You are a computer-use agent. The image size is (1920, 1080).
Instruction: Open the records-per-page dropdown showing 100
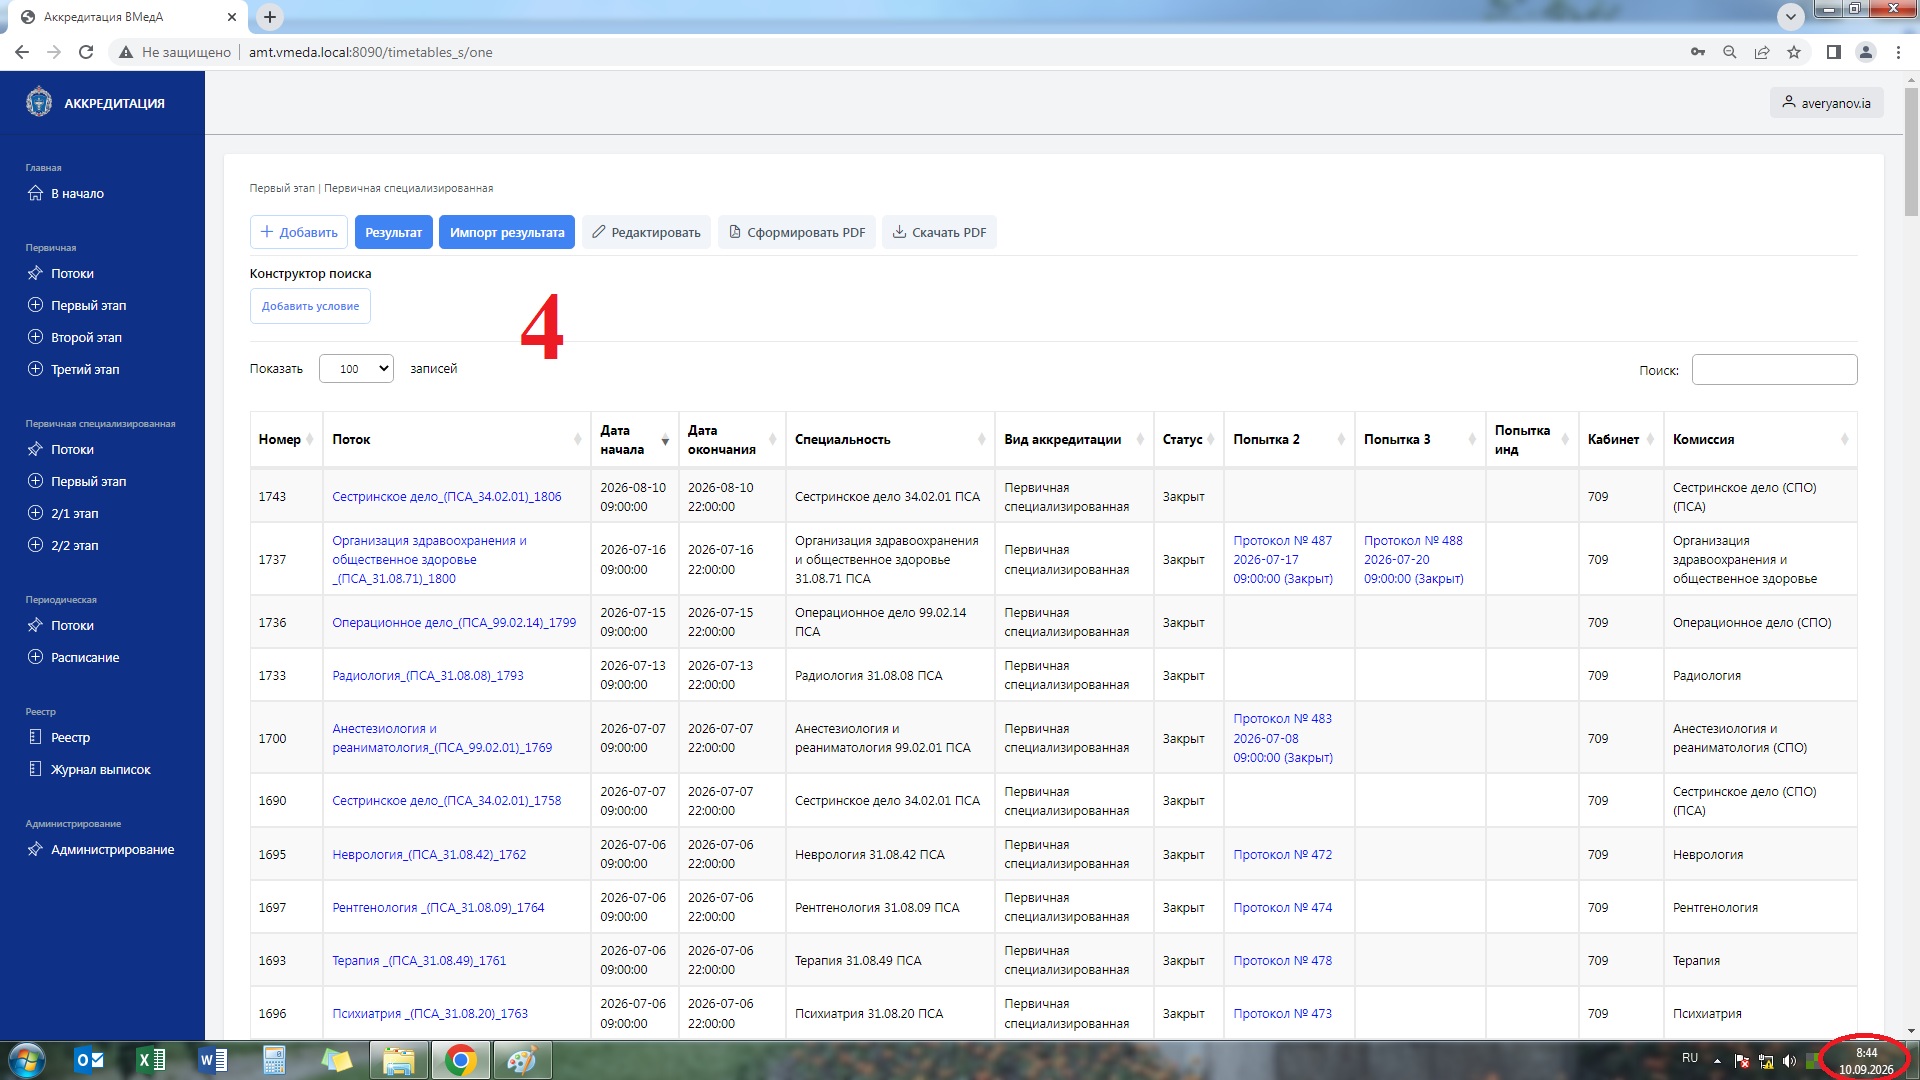pyautogui.click(x=356, y=369)
